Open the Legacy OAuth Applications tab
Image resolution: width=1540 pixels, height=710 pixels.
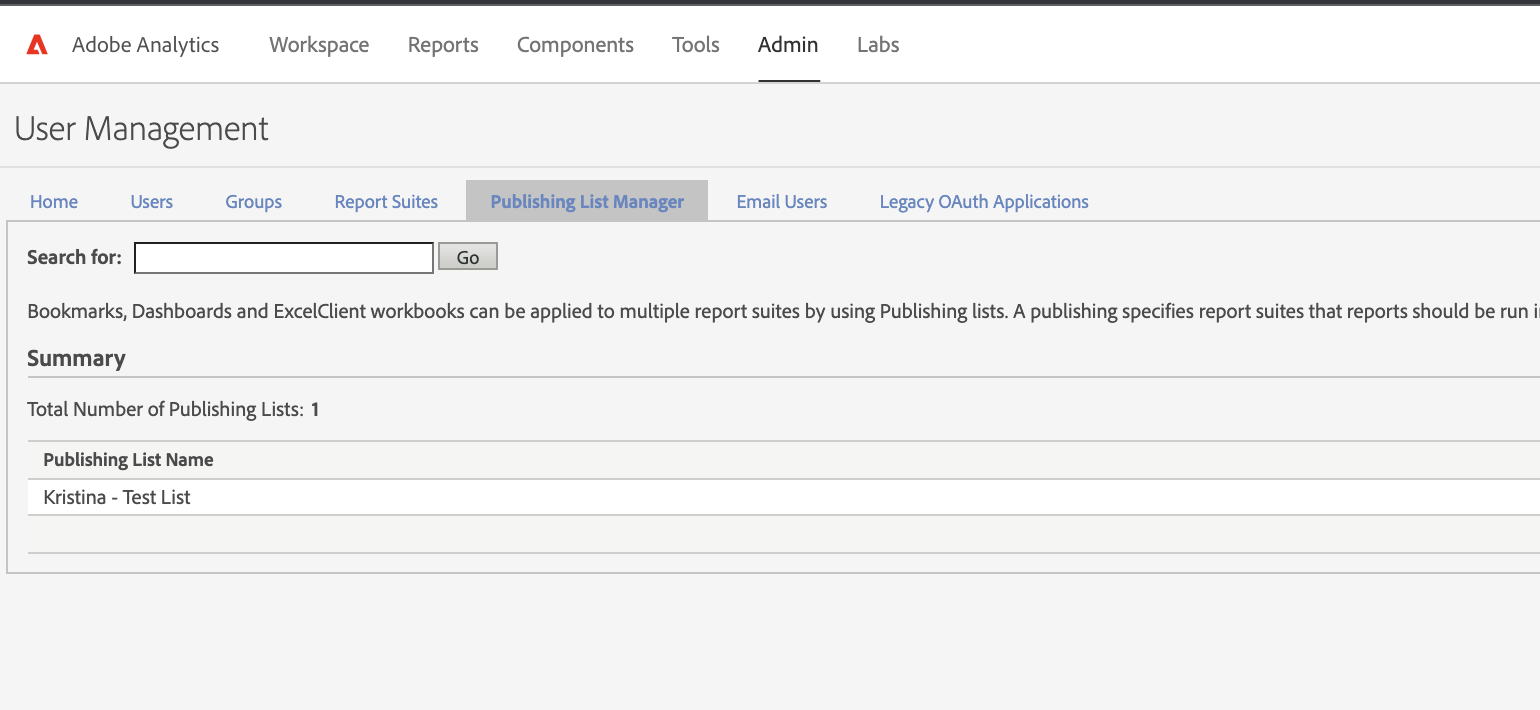[x=984, y=201]
